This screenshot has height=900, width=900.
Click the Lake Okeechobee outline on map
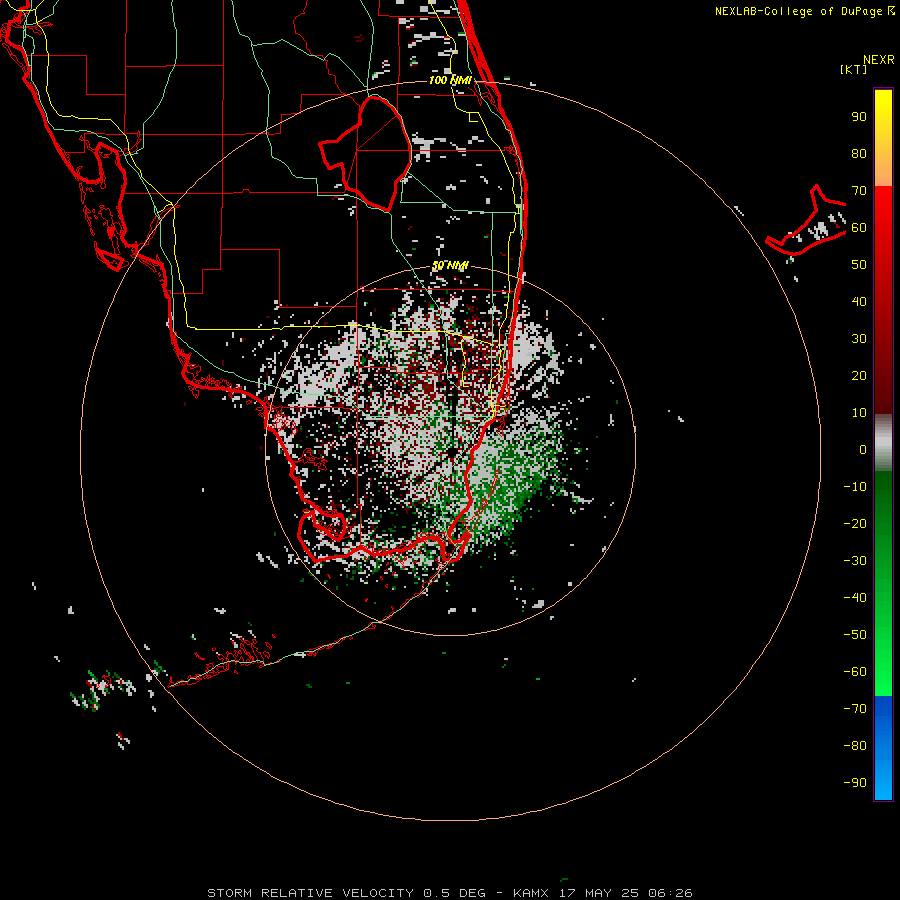[x=366, y=153]
